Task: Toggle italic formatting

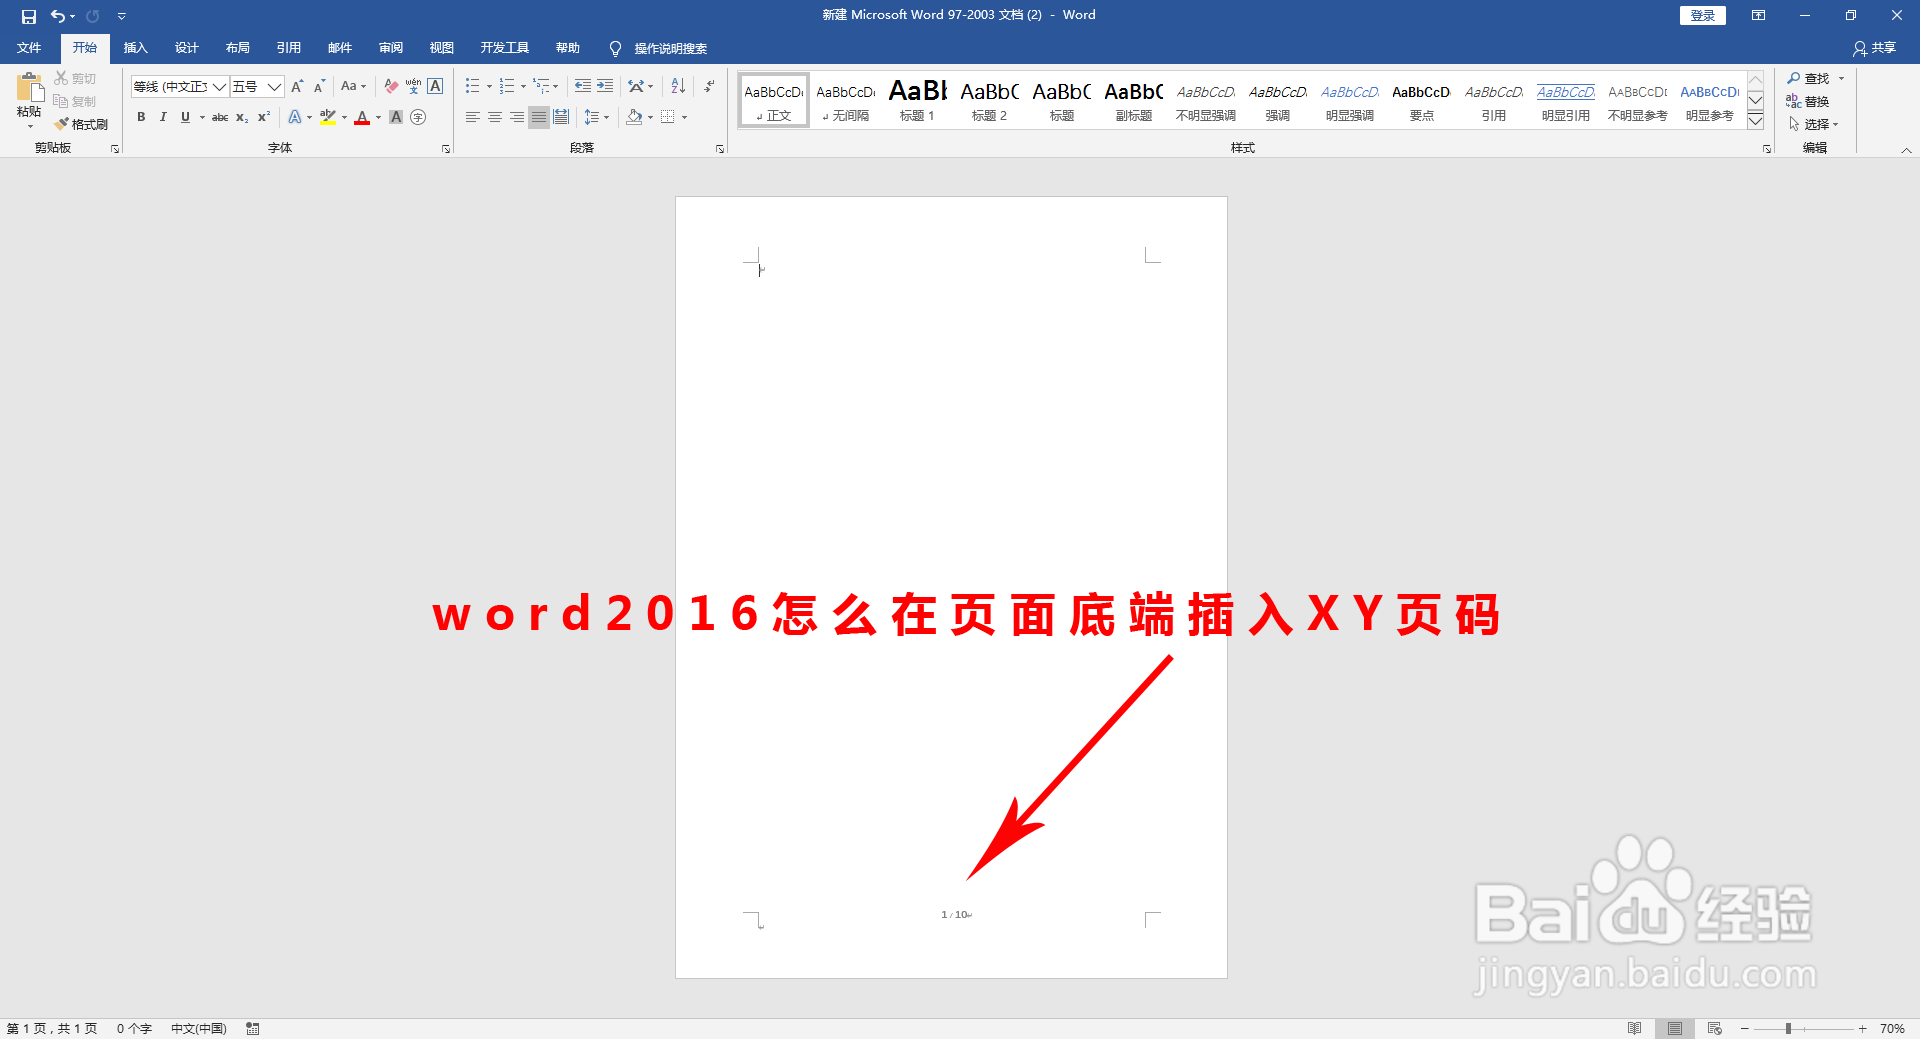Action: tap(163, 117)
